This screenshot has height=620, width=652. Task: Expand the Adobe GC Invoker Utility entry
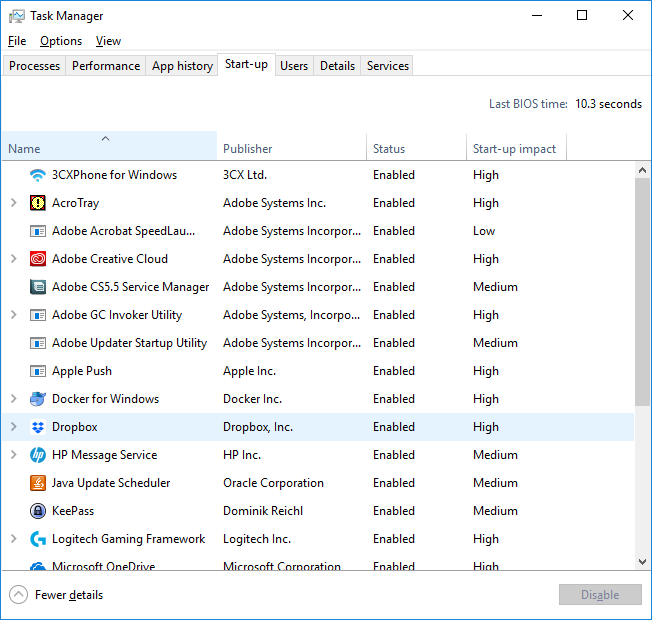tap(14, 315)
